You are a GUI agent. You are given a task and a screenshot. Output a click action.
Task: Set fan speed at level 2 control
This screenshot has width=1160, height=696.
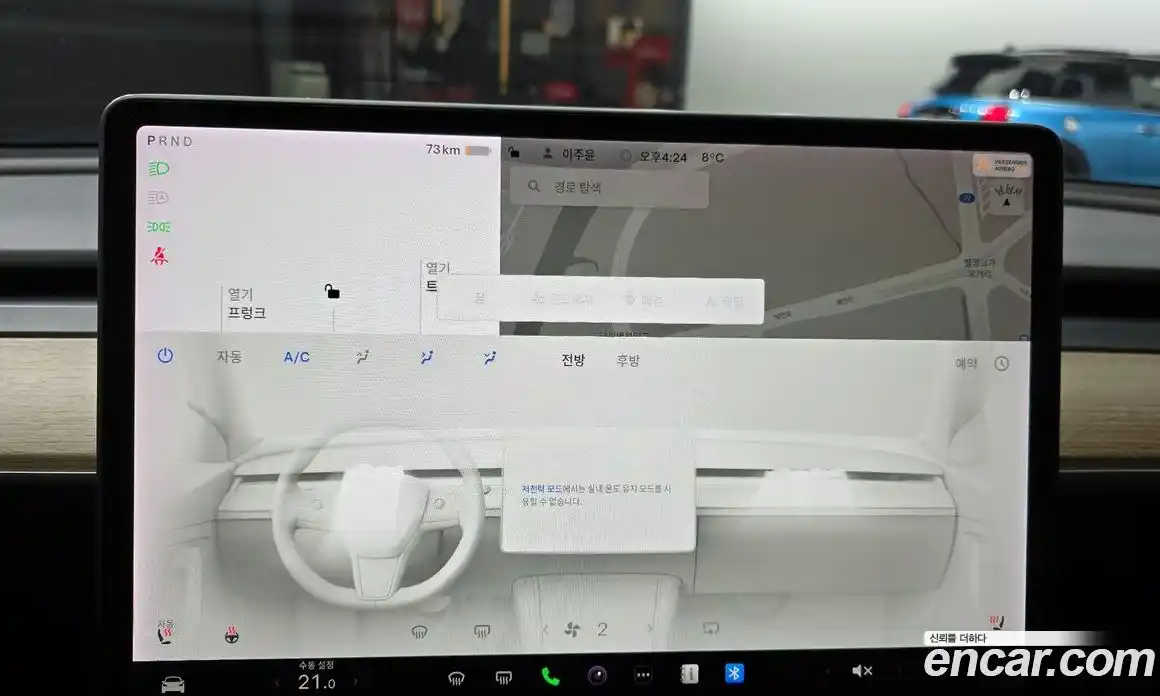click(601, 629)
